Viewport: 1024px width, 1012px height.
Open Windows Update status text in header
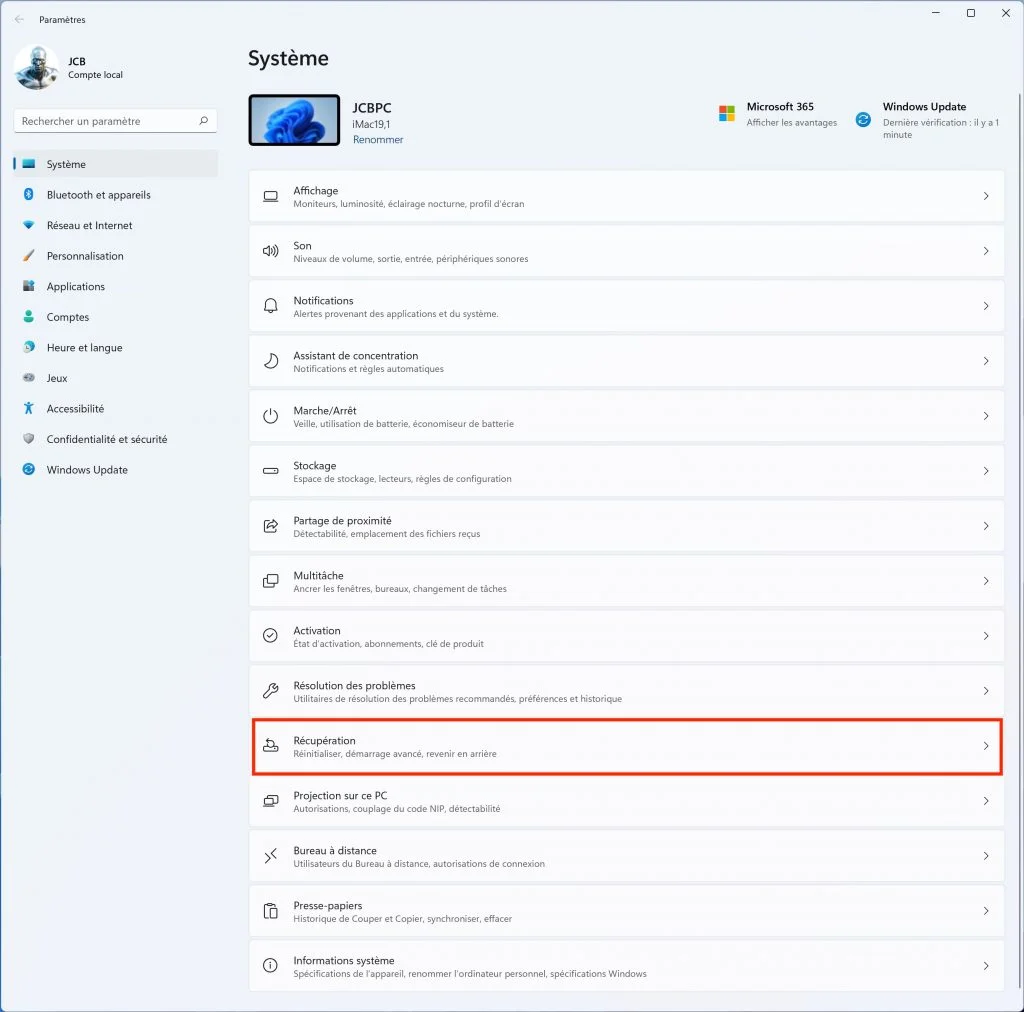click(940, 129)
